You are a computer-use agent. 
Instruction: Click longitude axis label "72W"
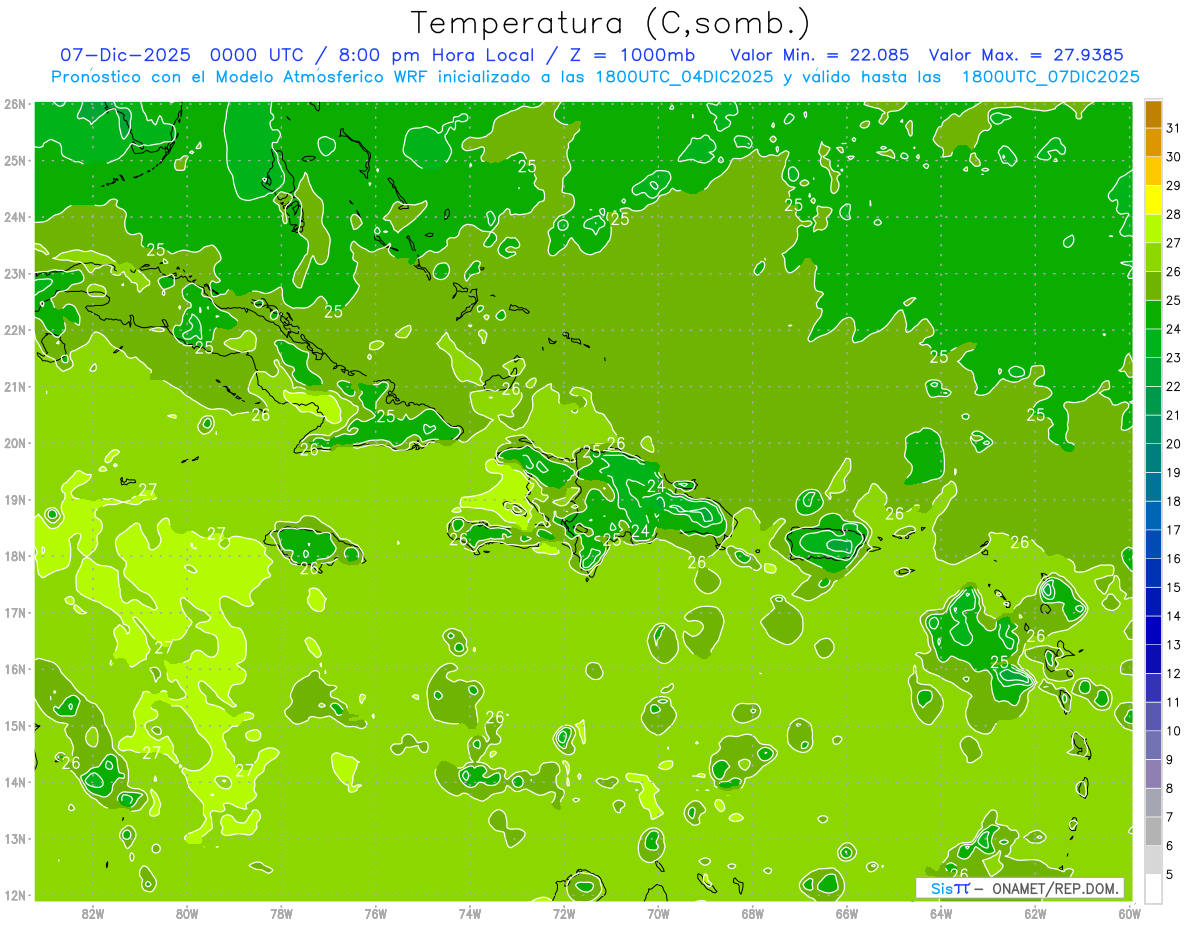(x=564, y=912)
